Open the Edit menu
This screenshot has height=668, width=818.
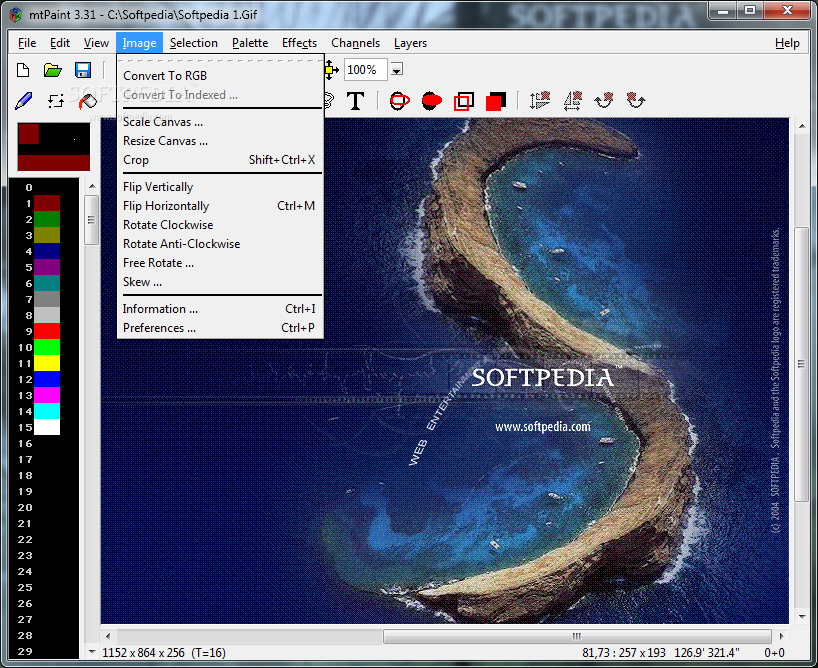click(60, 43)
